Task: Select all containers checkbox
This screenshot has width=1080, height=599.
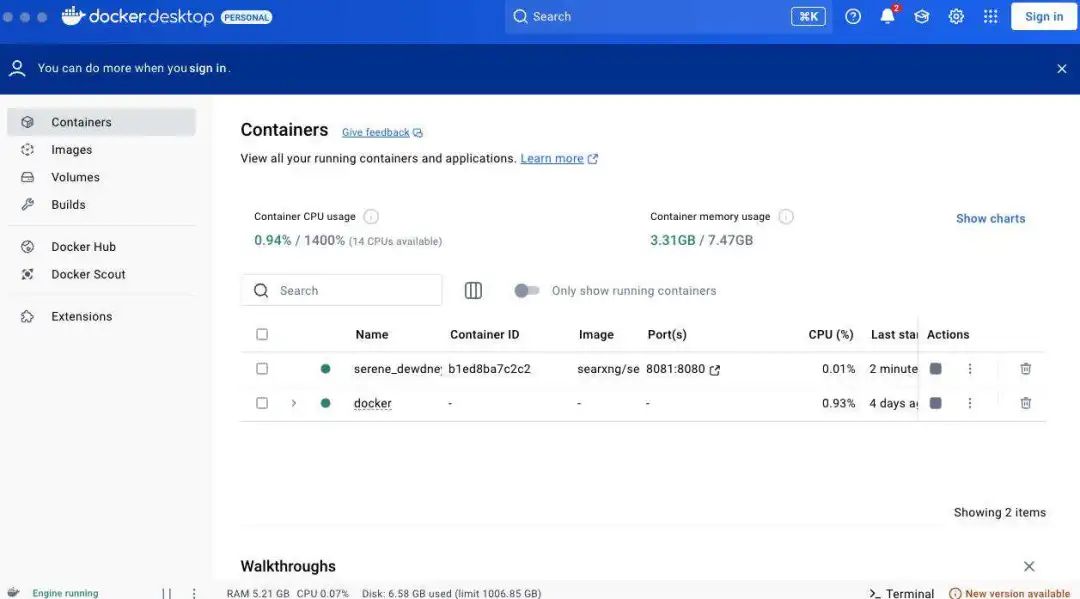Action: pyautogui.click(x=262, y=335)
